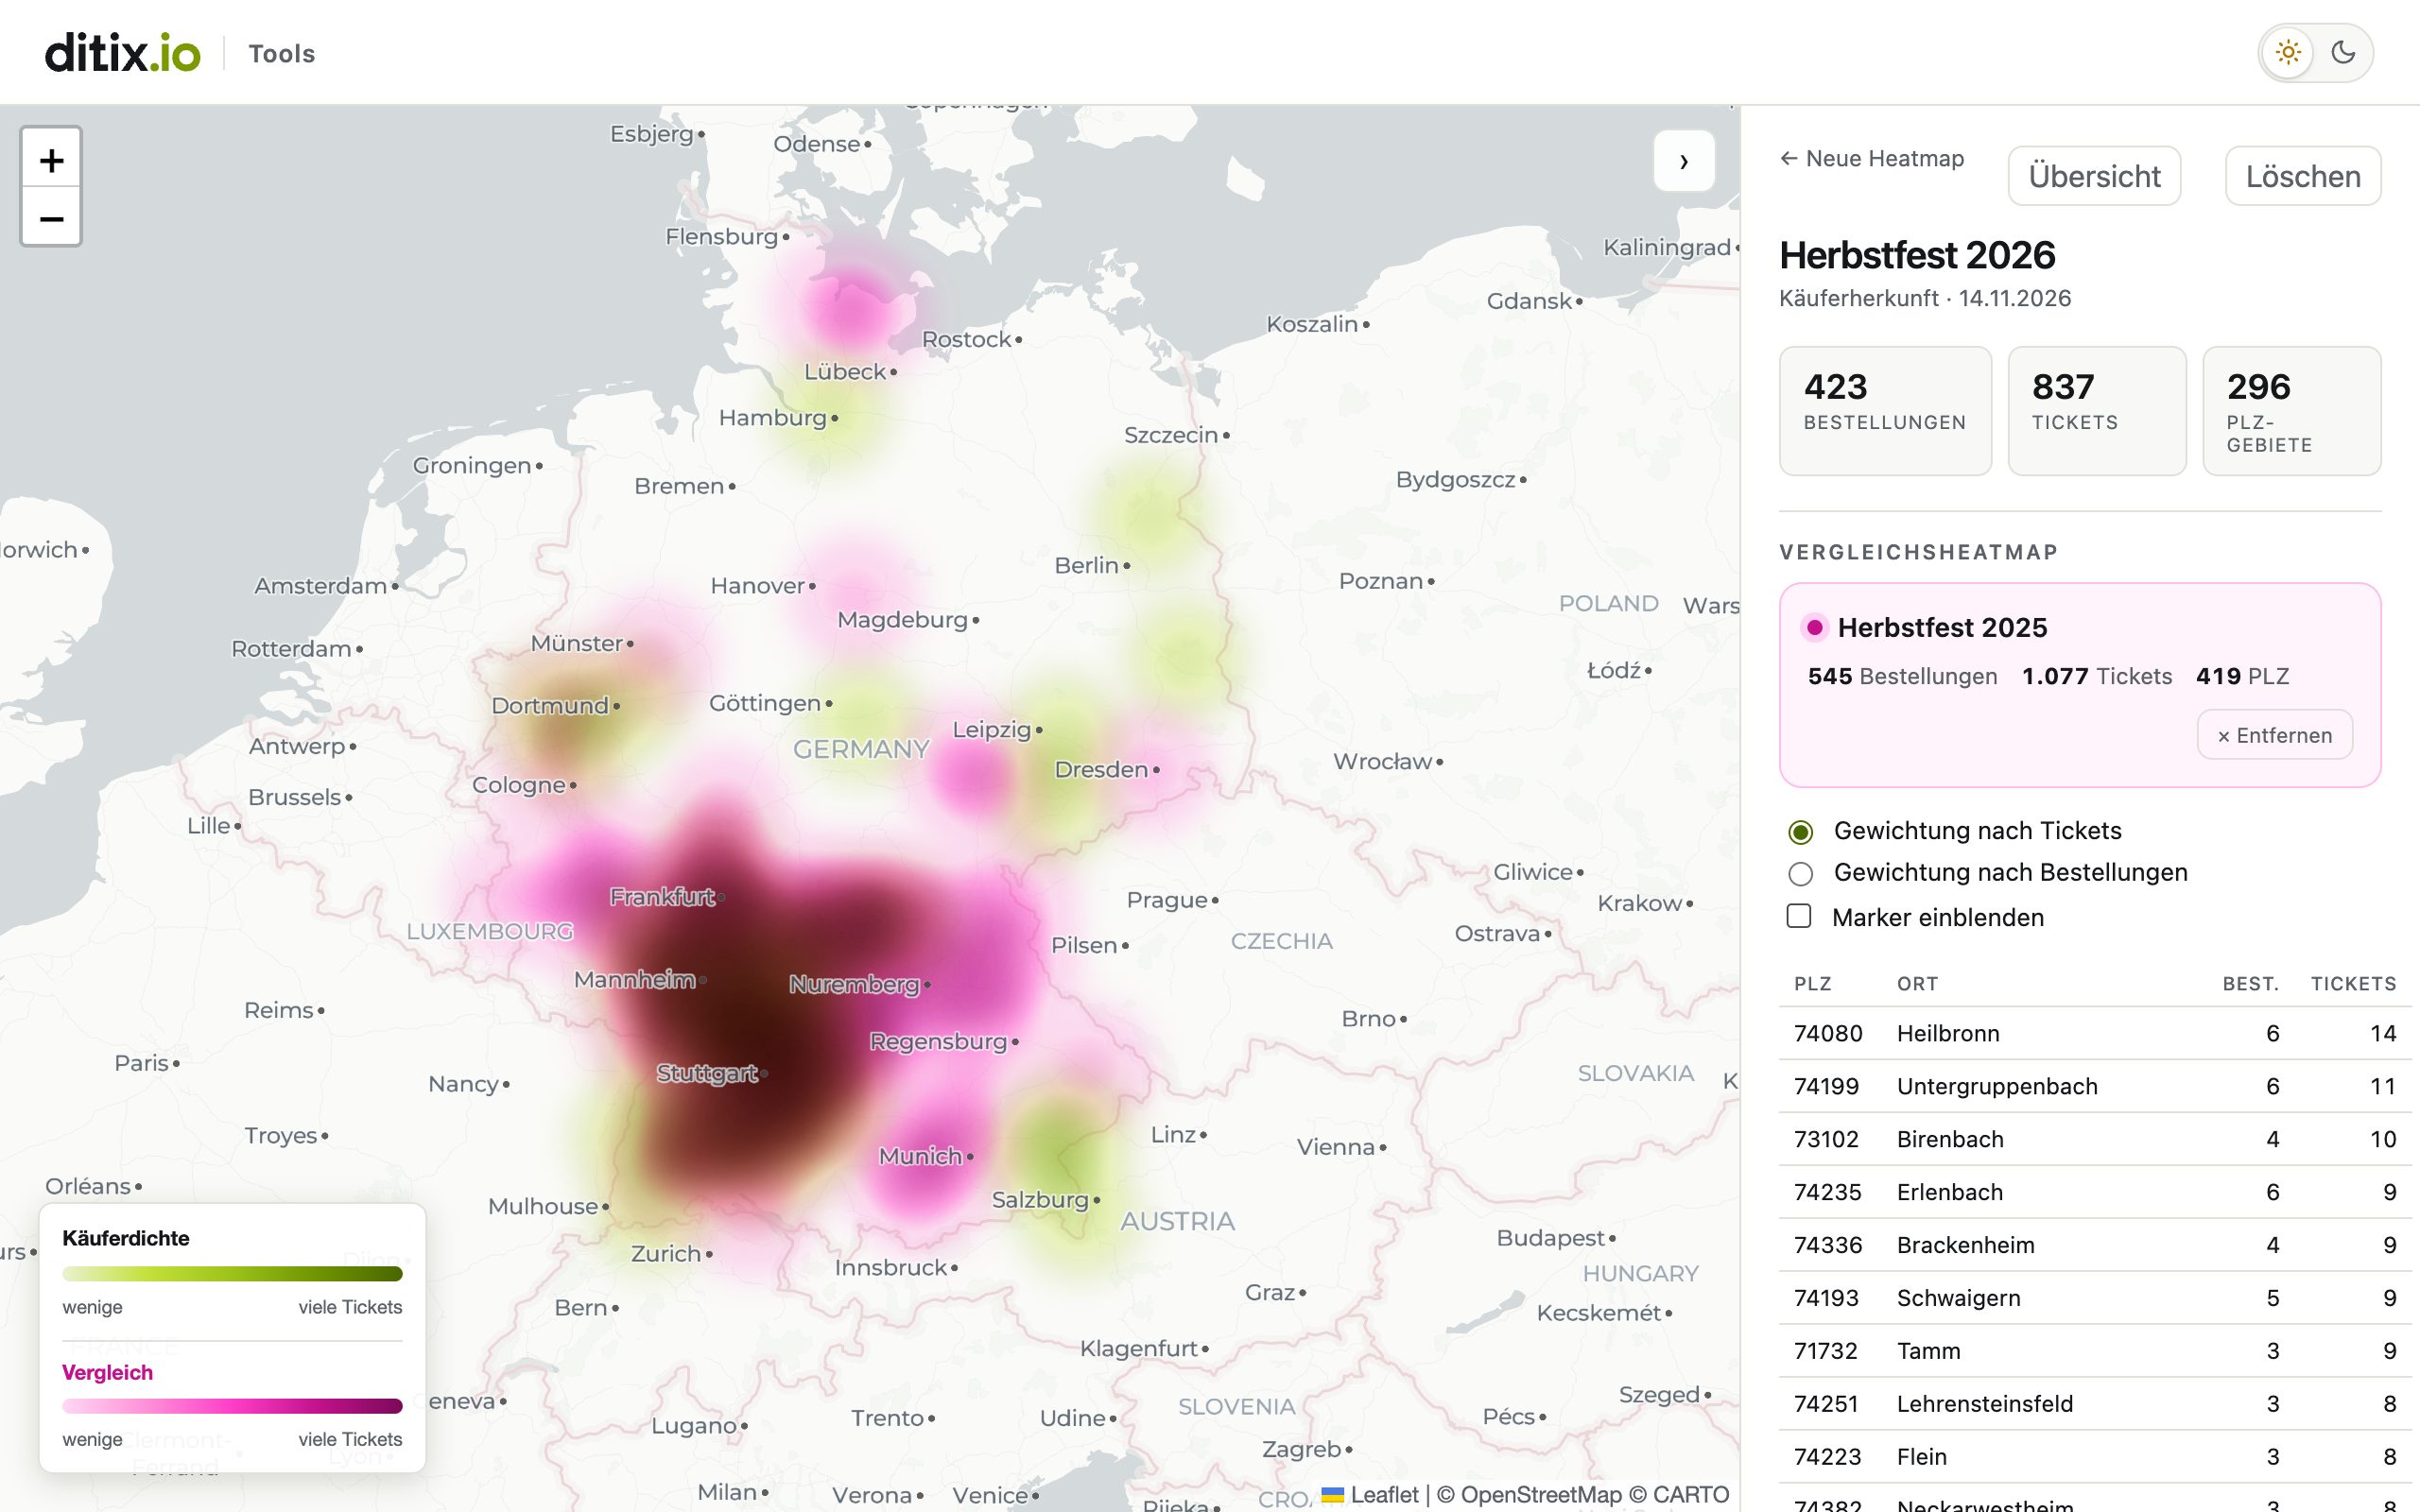Viewport: 2420px width, 1512px height.
Task: Select the Erlenbach row
Action: (x=2095, y=1192)
